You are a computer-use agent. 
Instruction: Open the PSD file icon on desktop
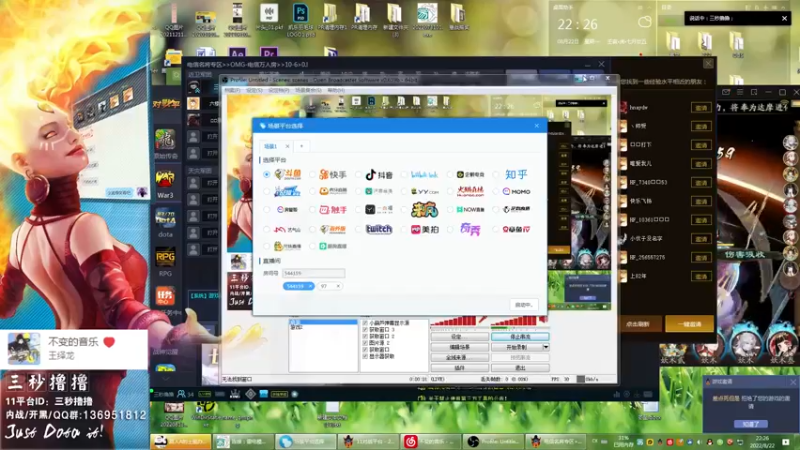pyautogui.click(x=301, y=19)
